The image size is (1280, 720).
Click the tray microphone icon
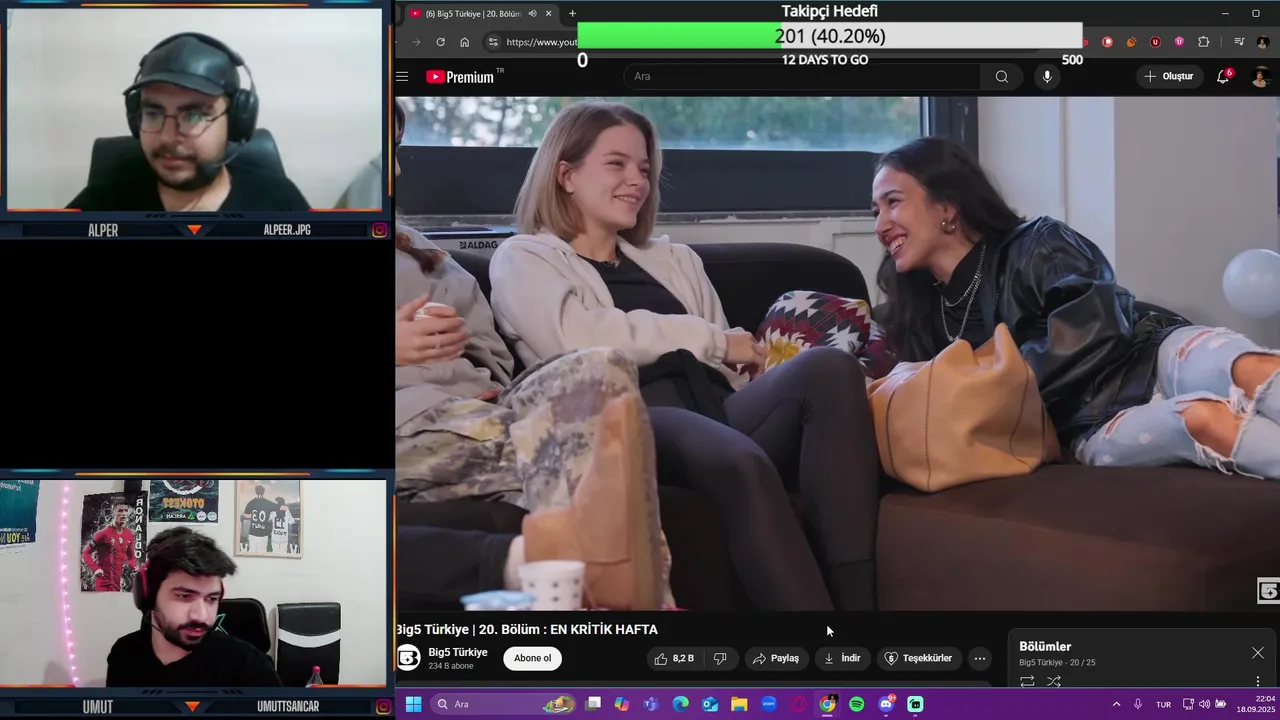(1138, 704)
